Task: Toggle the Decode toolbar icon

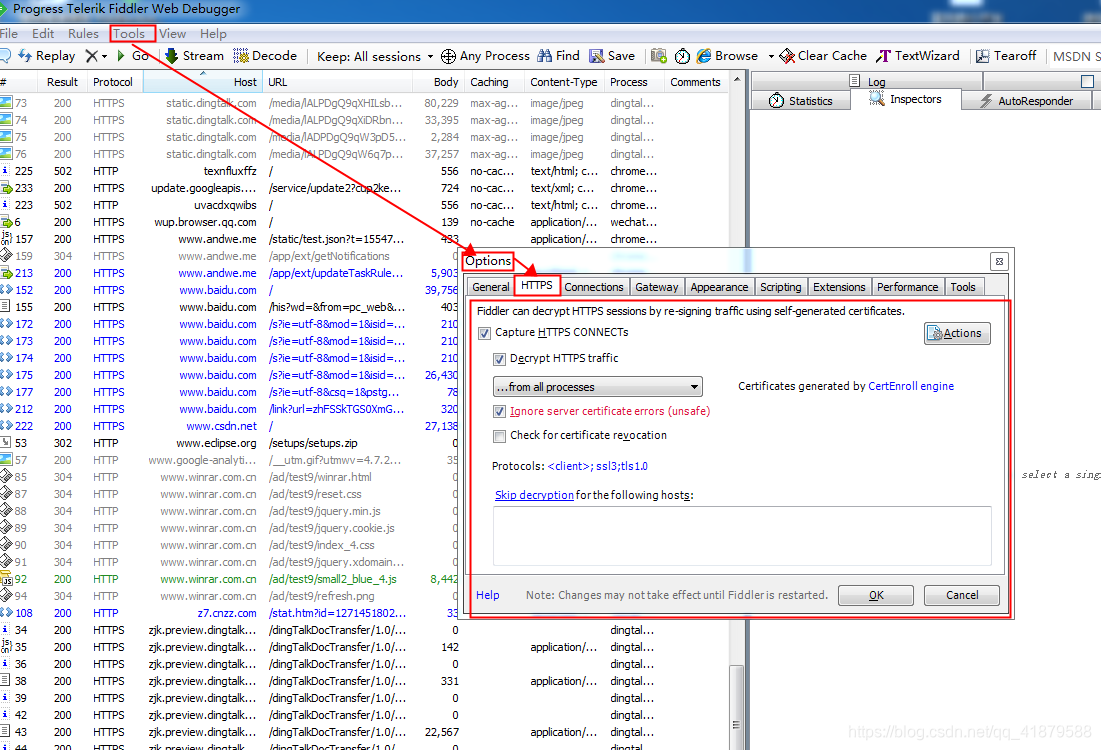Action: 241,55
